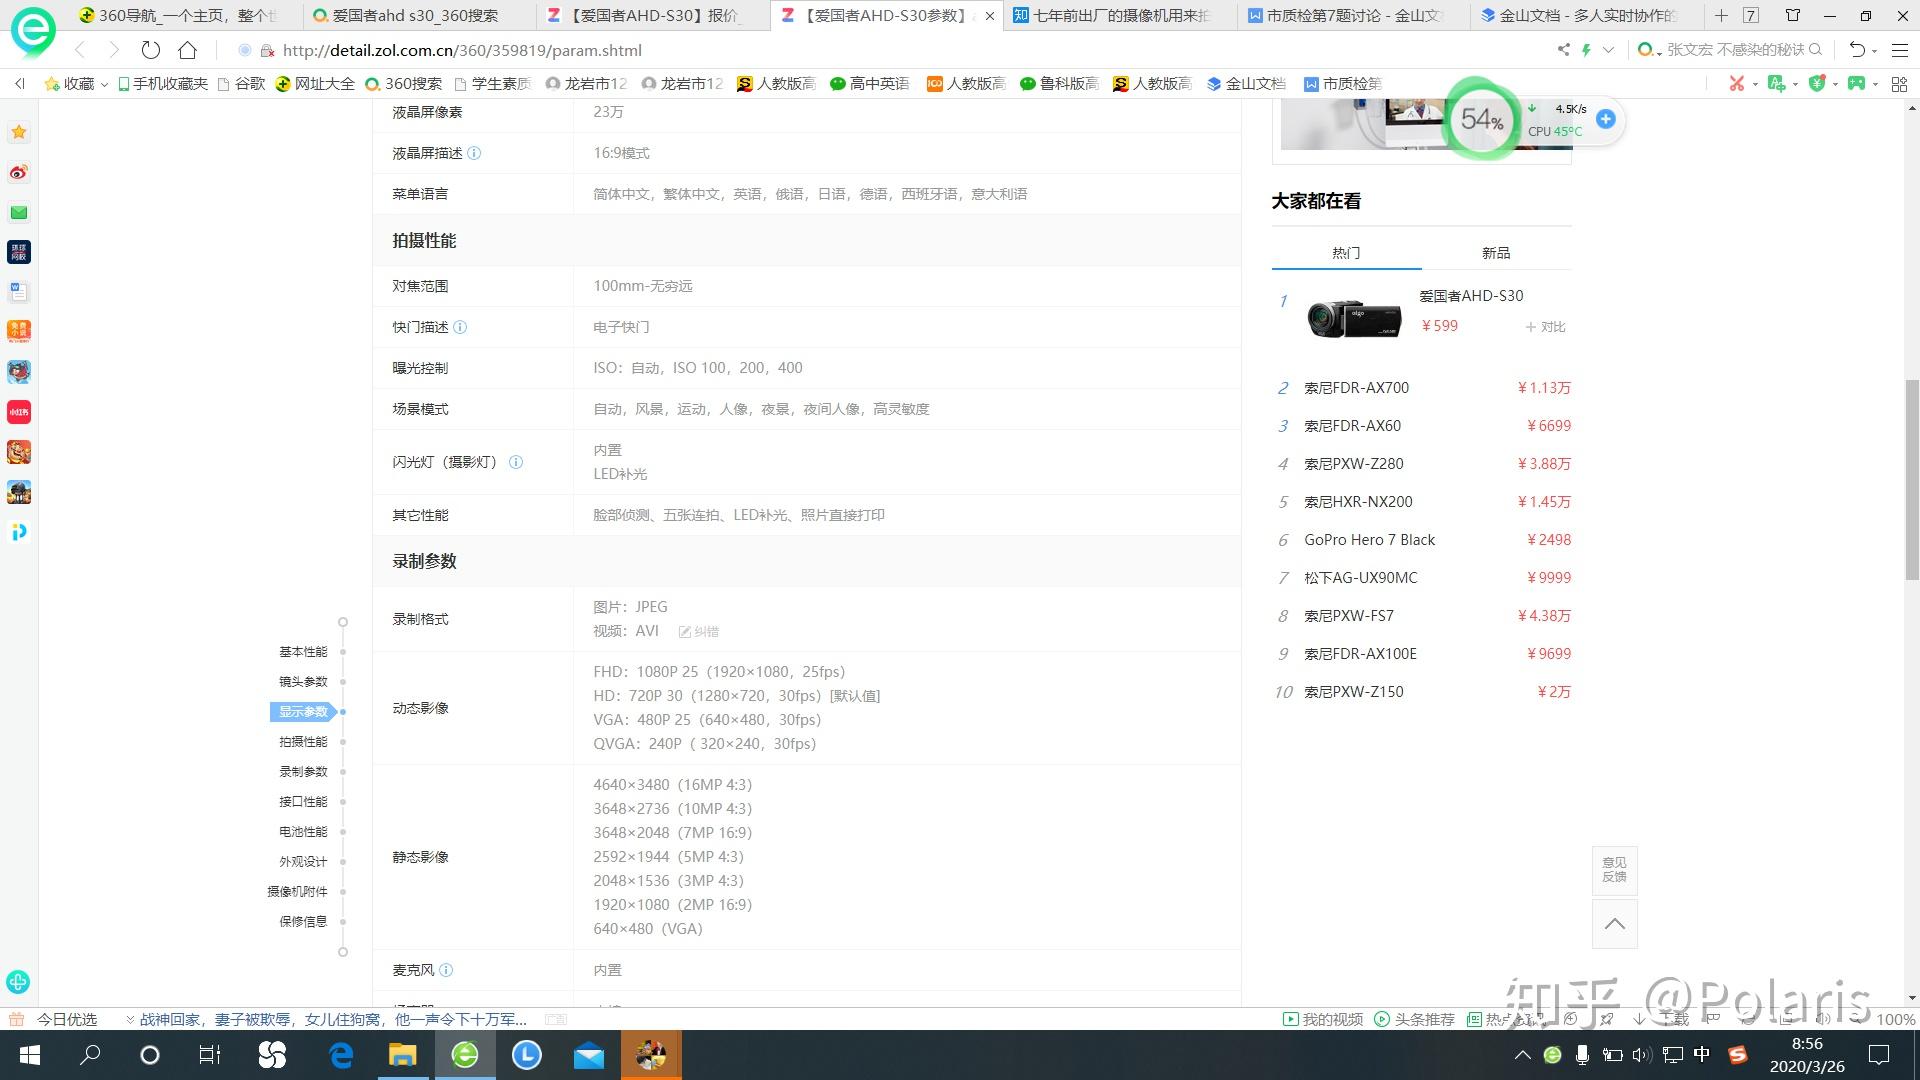Open favorites star in left sidebar
Viewport: 1920px width, 1080px height.
coord(18,132)
